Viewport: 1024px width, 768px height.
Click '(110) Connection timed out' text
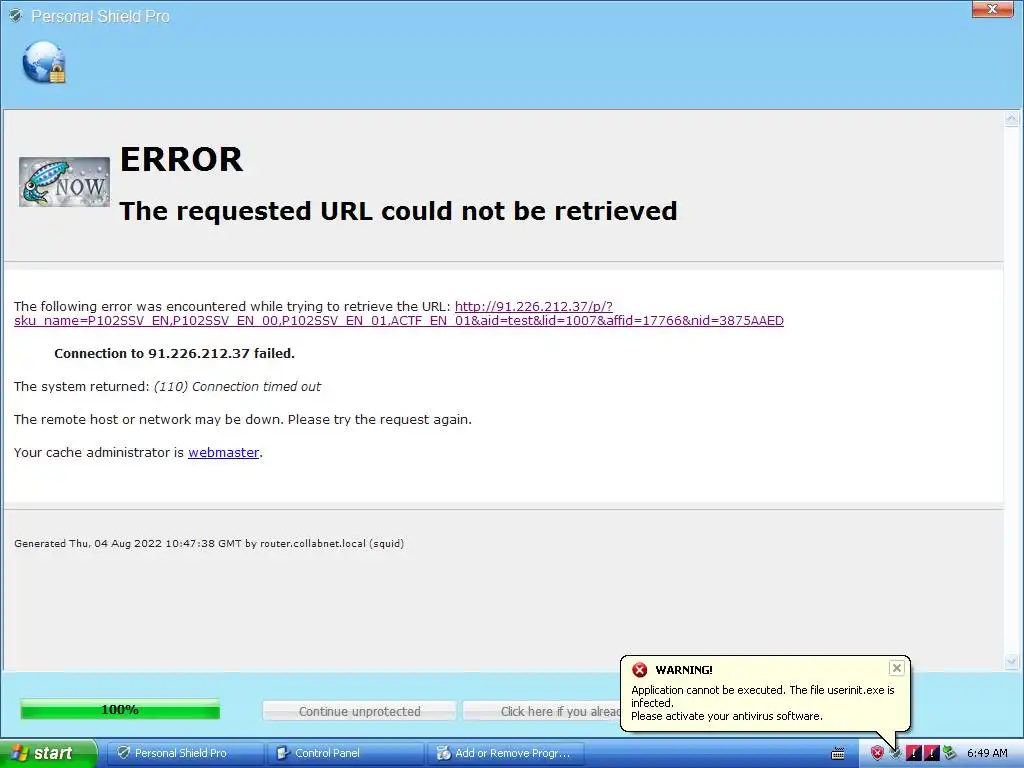click(x=237, y=387)
